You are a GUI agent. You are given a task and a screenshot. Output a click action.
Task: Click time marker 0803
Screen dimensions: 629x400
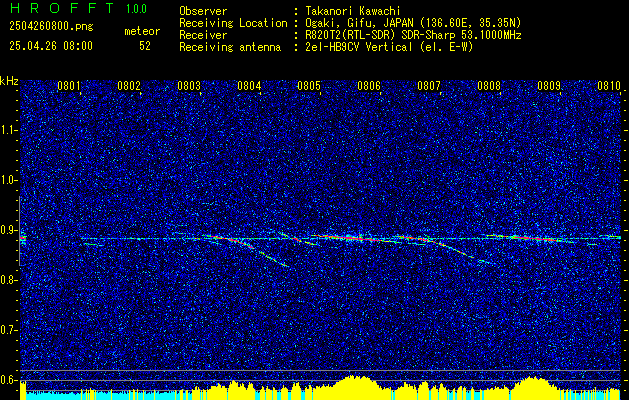pyautogui.click(x=188, y=86)
